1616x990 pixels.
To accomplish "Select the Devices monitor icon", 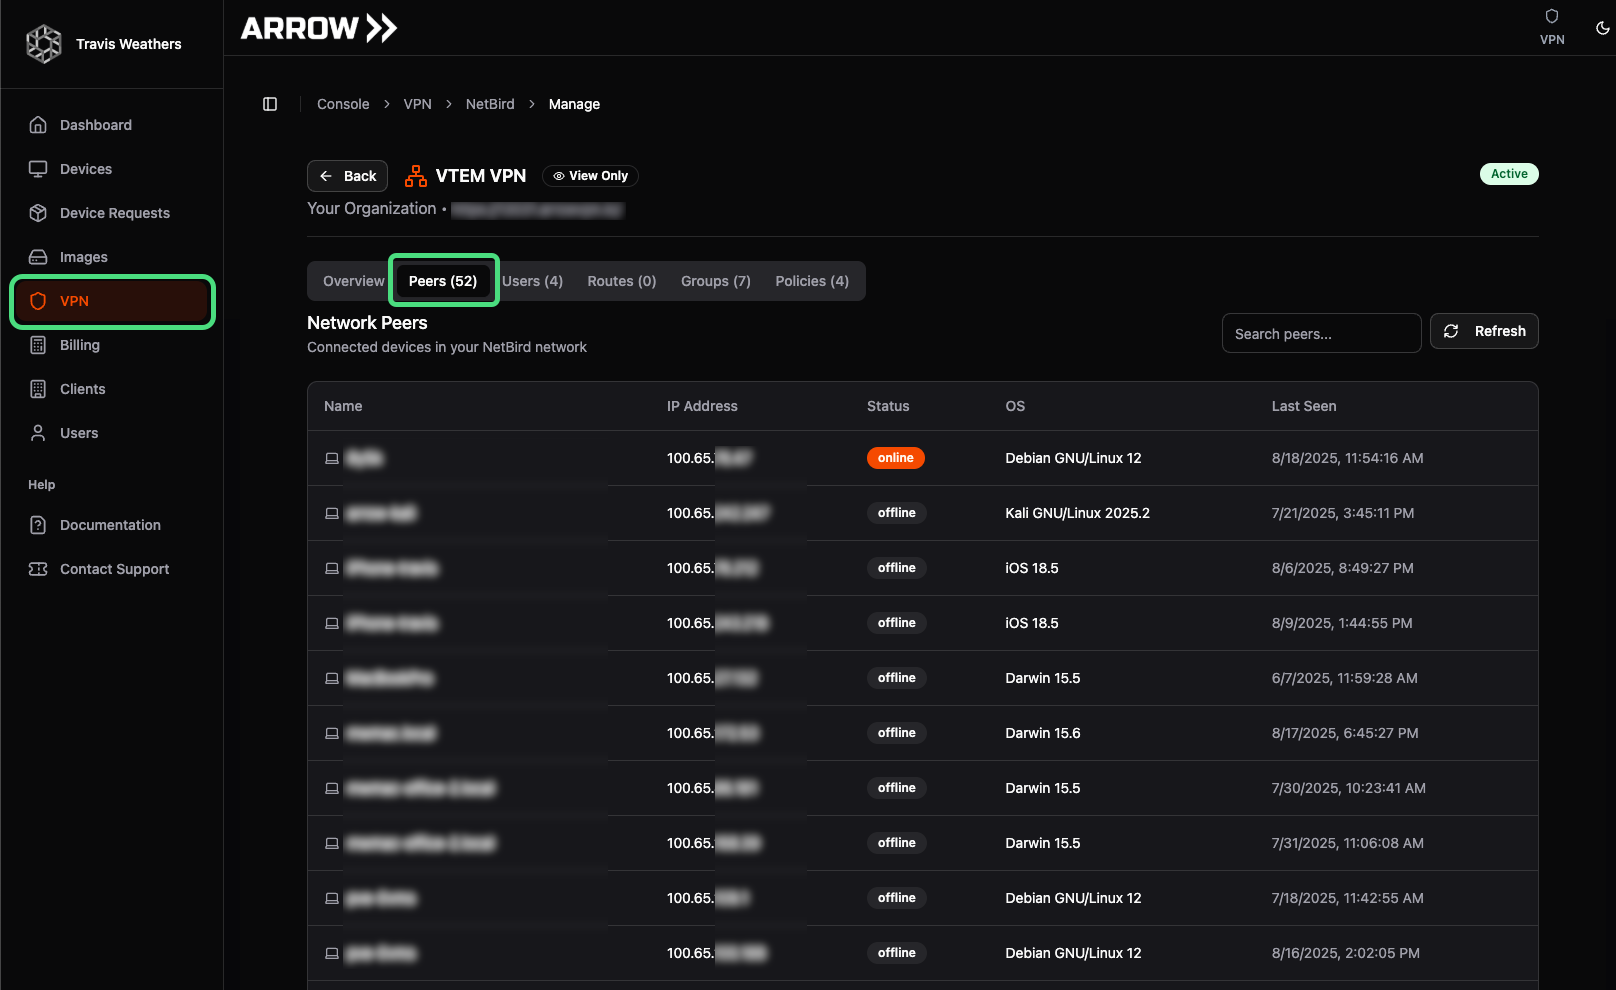I will [x=38, y=168].
